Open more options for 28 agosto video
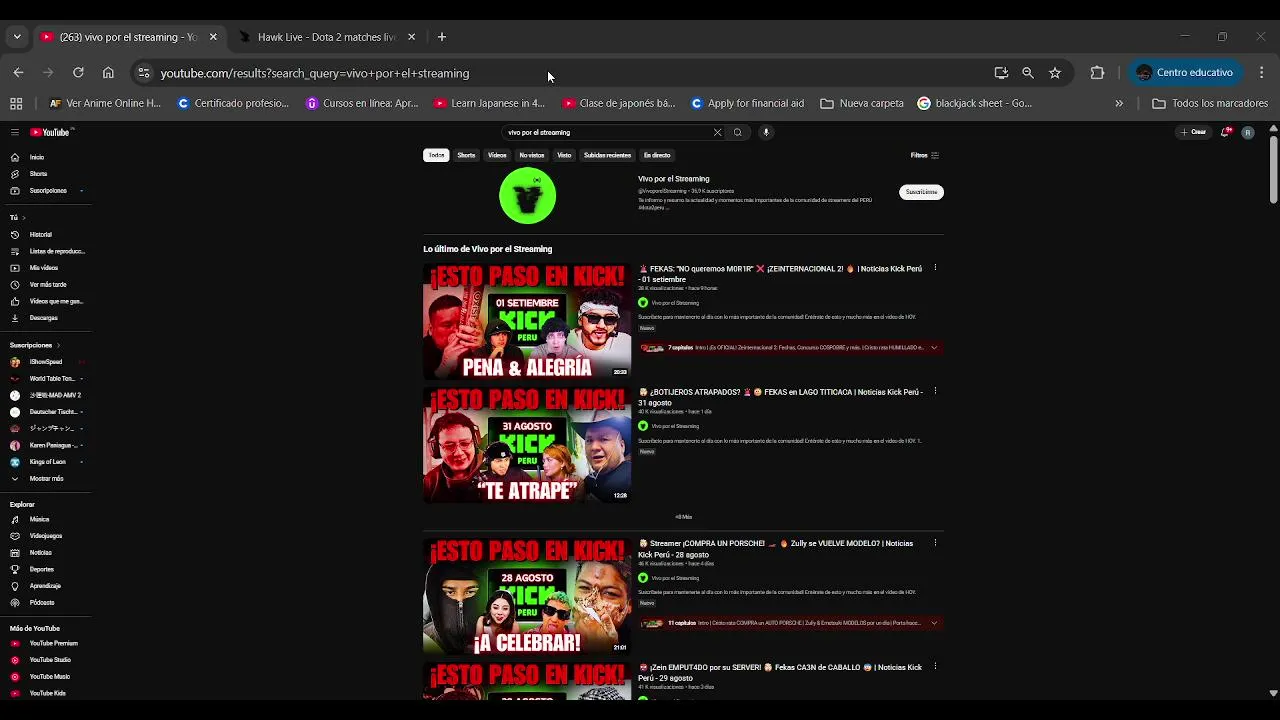 (x=935, y=543)
